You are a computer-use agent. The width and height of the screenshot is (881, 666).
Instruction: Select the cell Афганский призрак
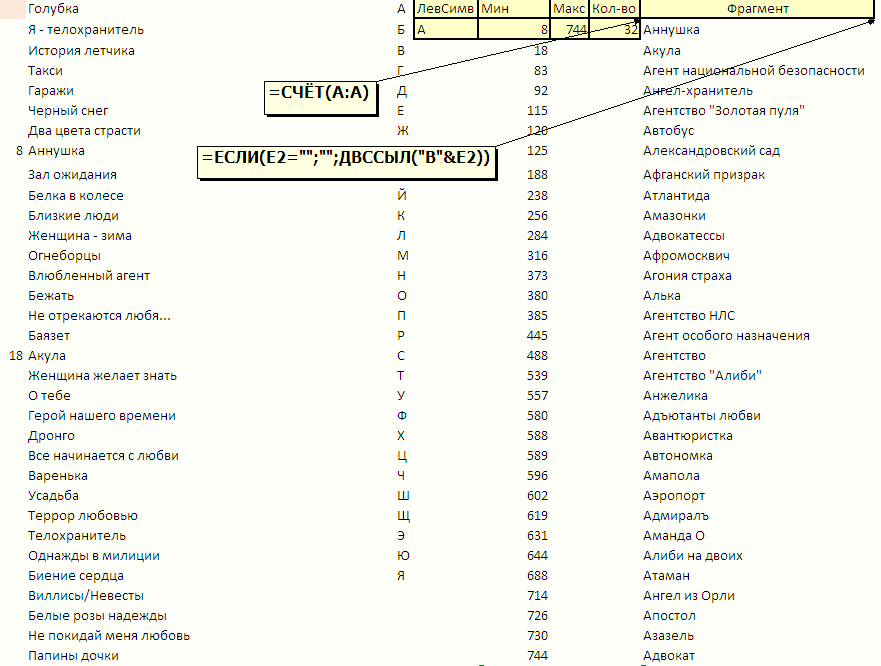(x=704, y=175)
